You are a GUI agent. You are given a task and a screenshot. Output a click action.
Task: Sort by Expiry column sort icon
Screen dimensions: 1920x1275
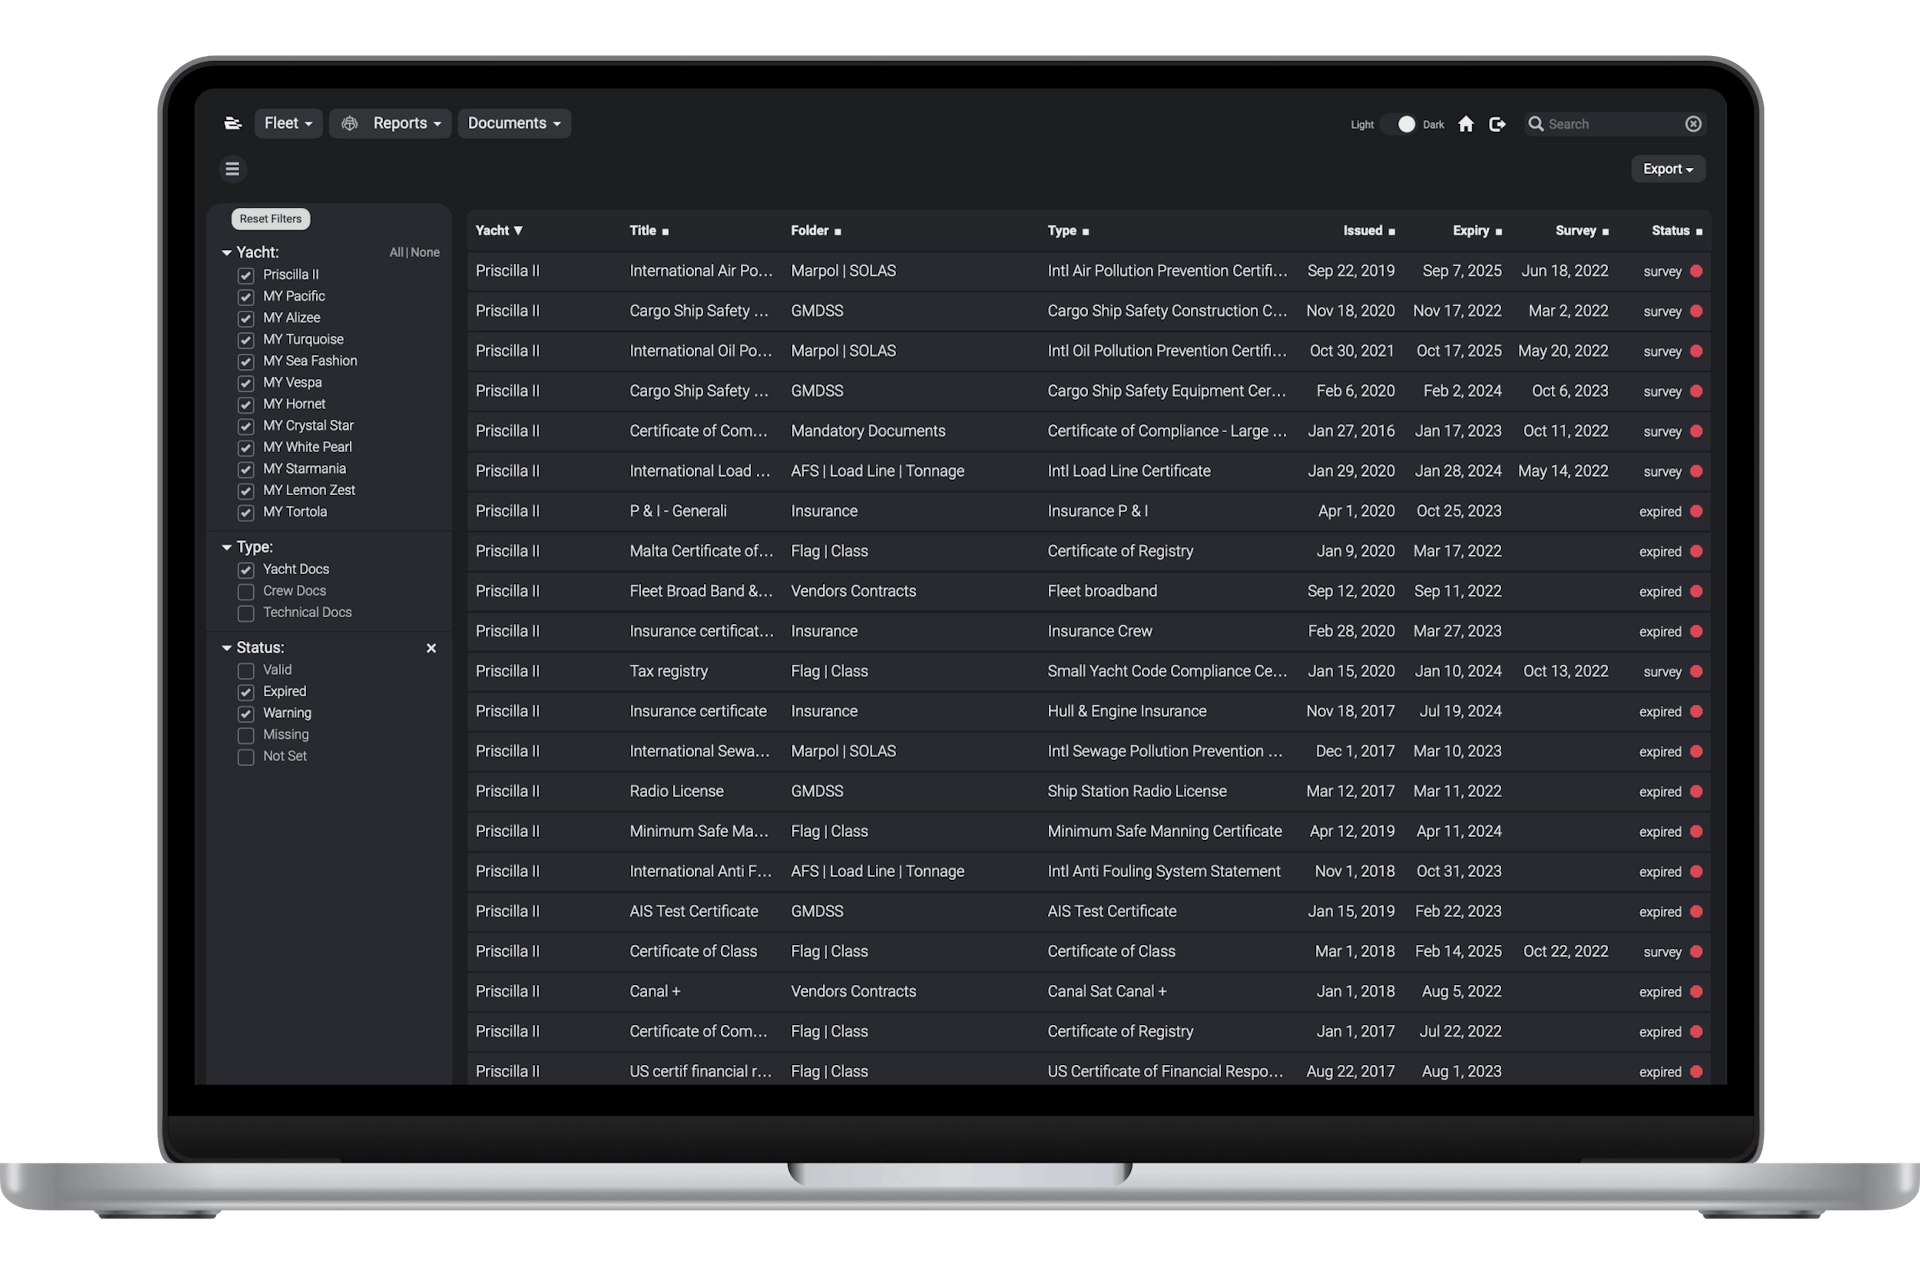click(1498, 232)
